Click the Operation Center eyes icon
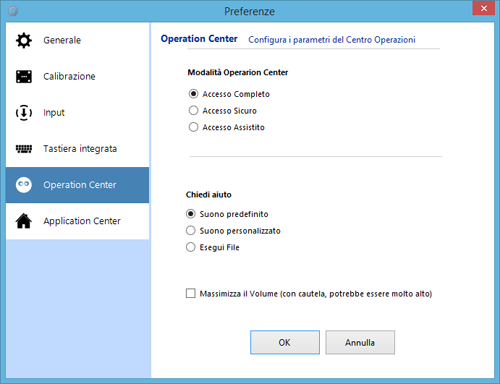The height and width of the screenshot is (384, 500). click(24, 185)
